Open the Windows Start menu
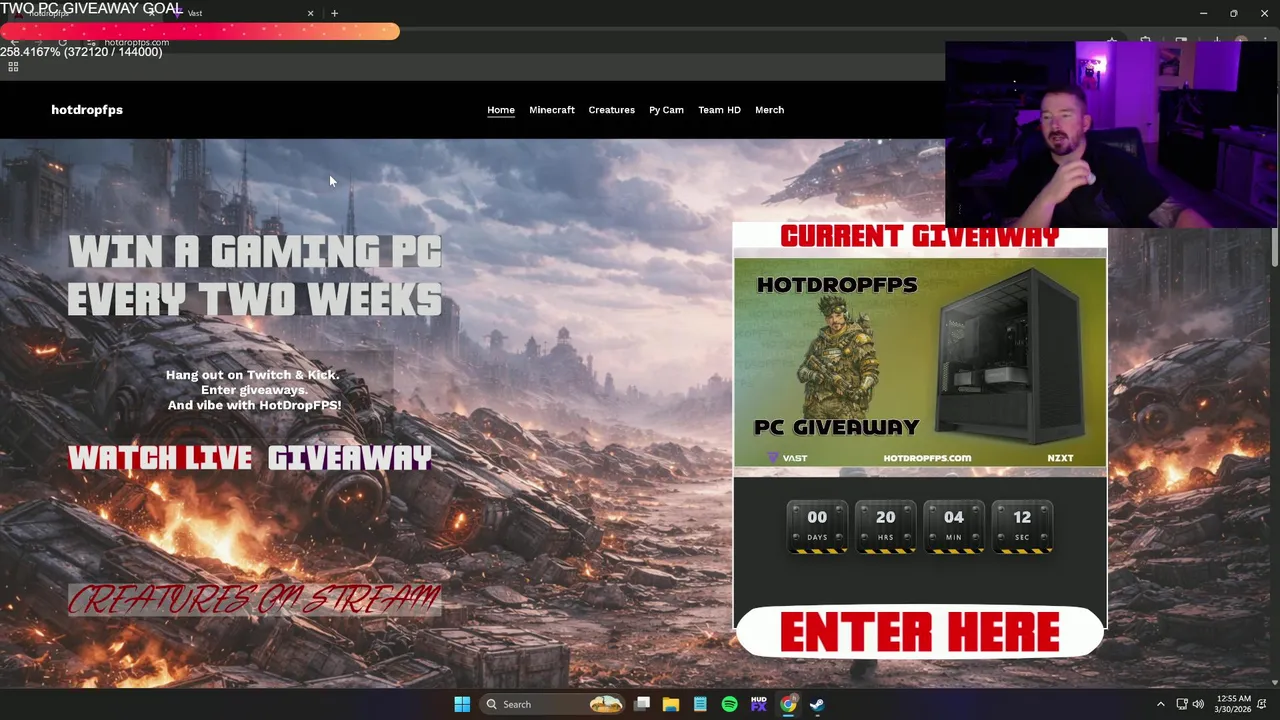Viewport: 1280px width, 720px height. point(462,704)
